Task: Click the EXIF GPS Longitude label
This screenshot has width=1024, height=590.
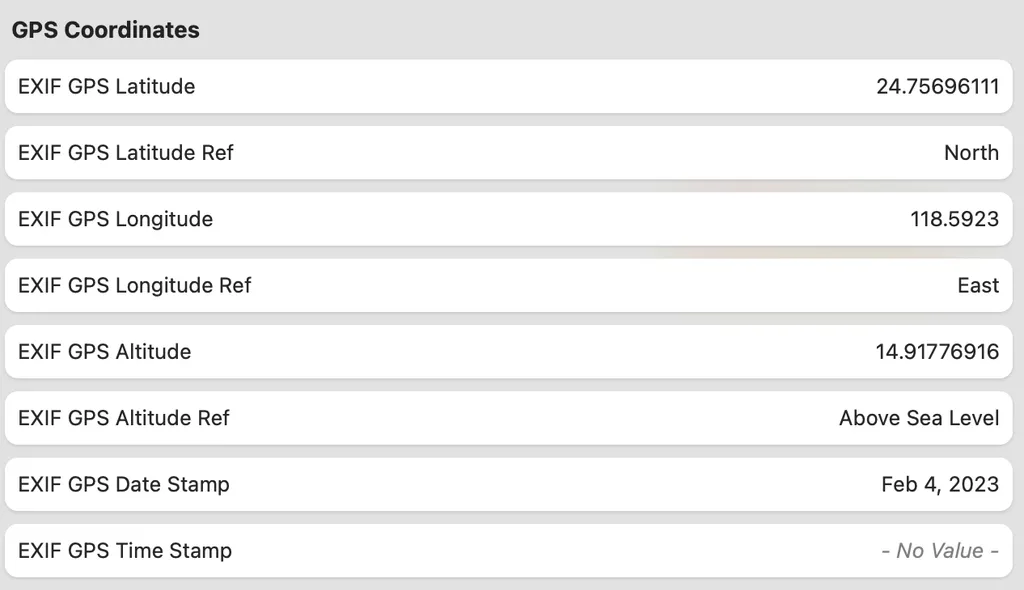Action: [x=115, y=219]
